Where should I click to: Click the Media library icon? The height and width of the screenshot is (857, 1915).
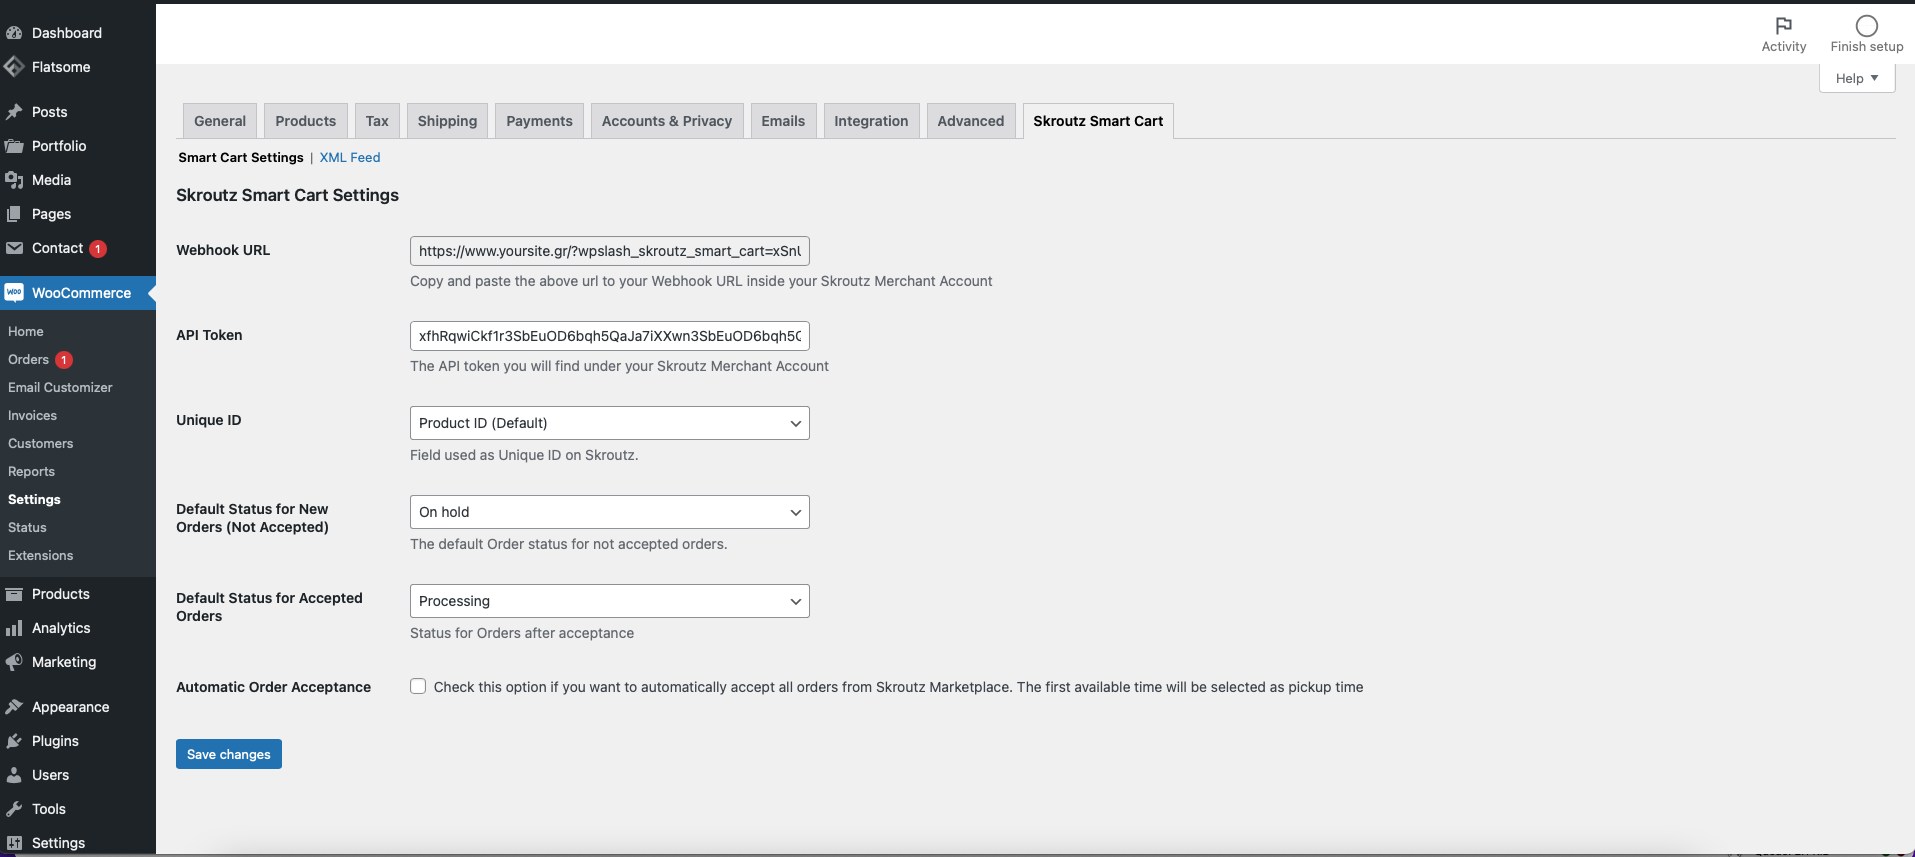[14, 180]
